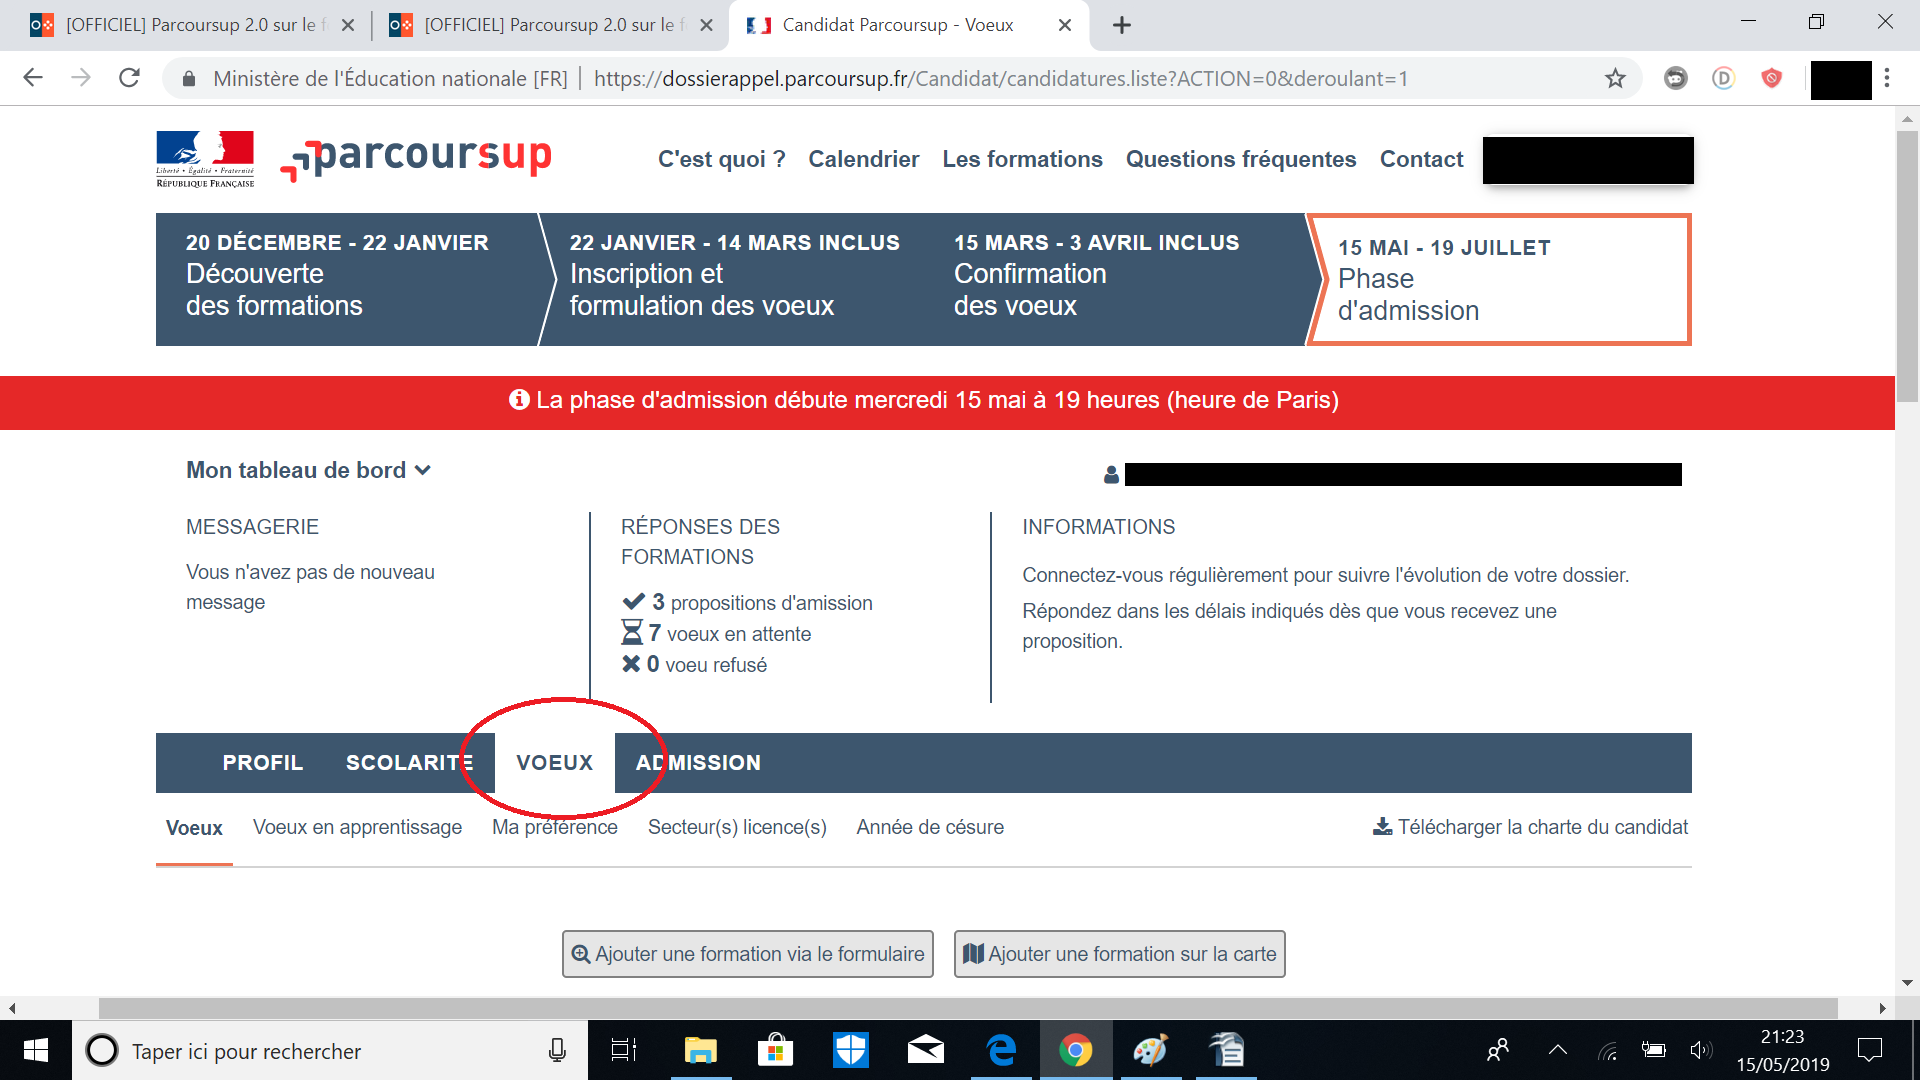This screenshot has width=1920, height=1080.
Task: Open Microsoft Edge from taskbar
Action: point(1001,1050)
